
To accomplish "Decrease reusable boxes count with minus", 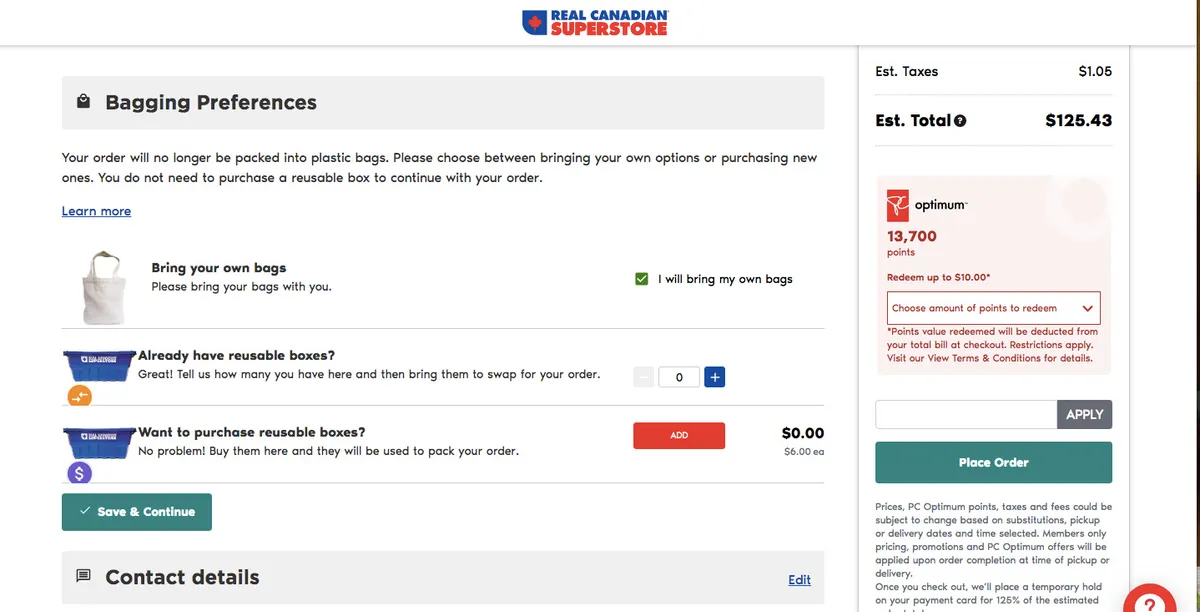I will click(x=644, y=377).
